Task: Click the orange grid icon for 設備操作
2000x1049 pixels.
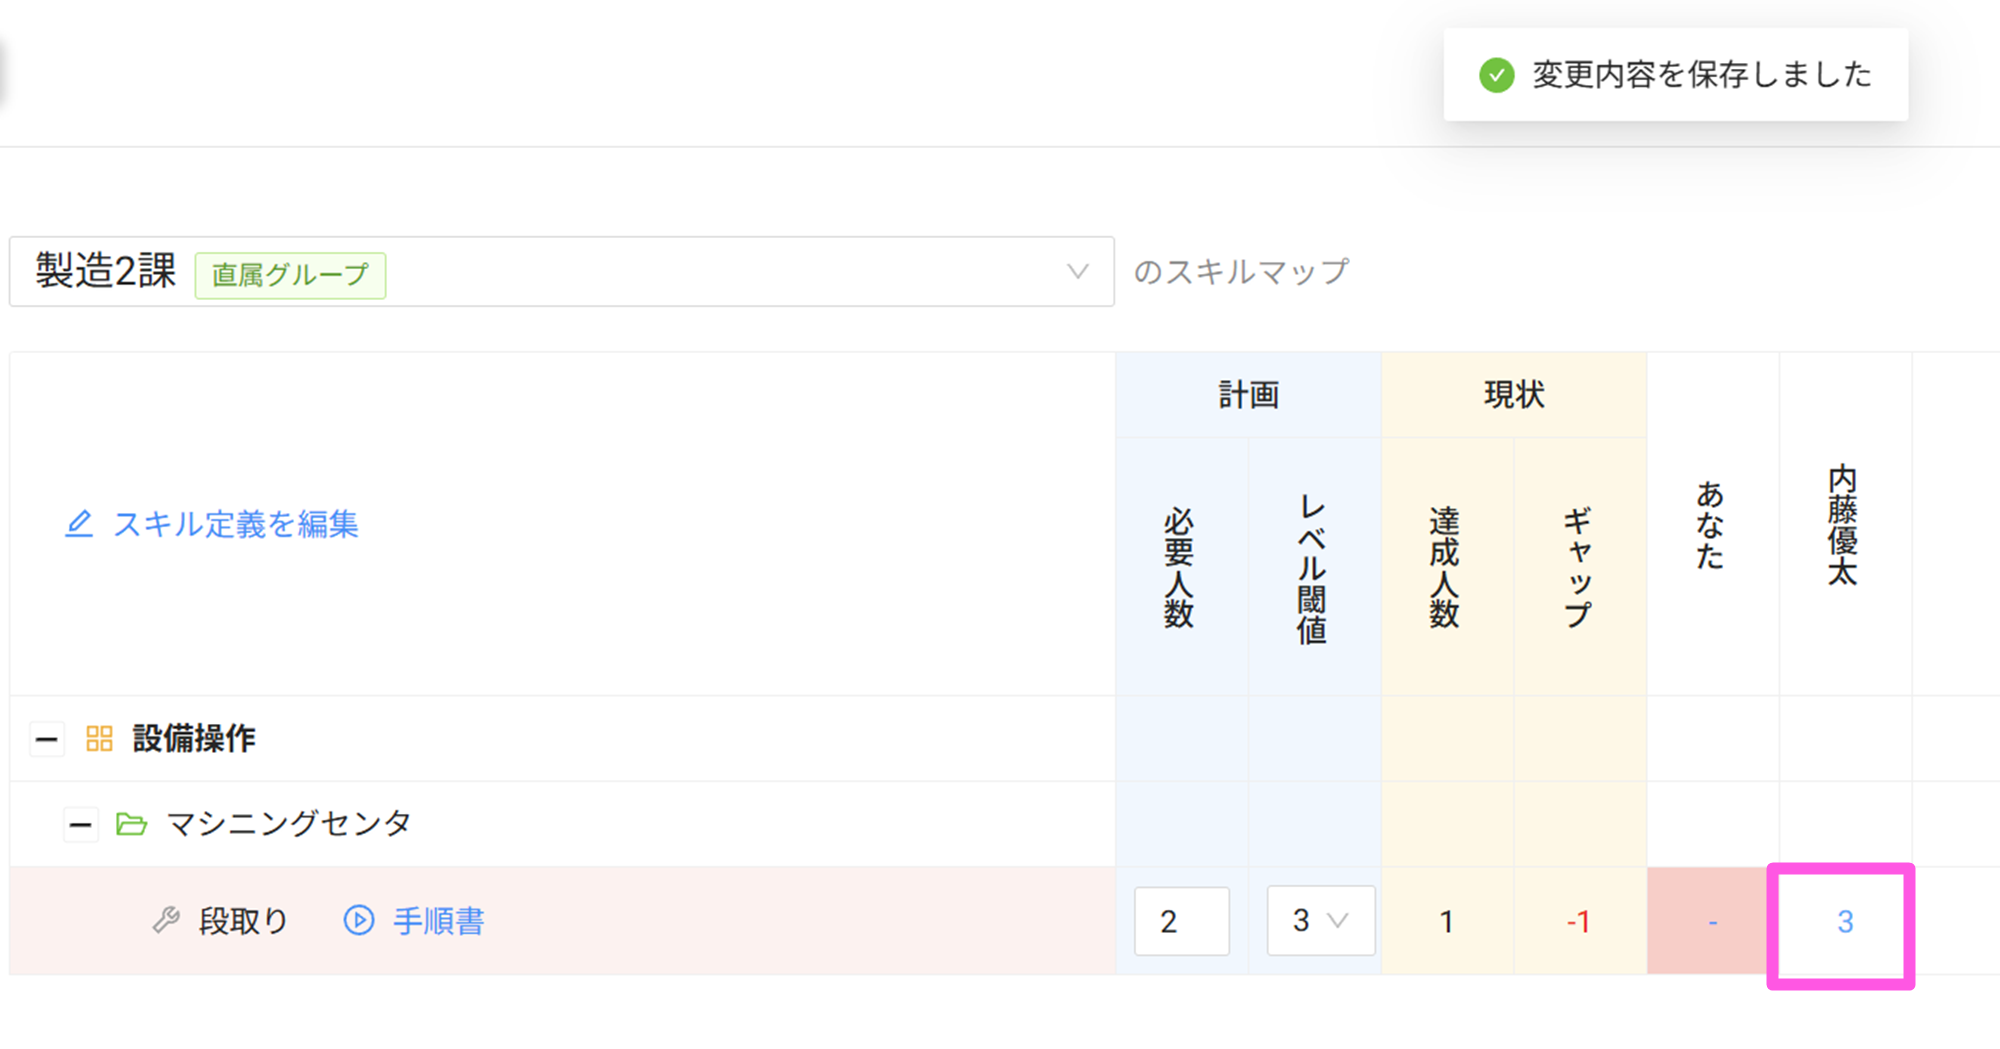Action: pyautogui.click(x=99, y=739)
